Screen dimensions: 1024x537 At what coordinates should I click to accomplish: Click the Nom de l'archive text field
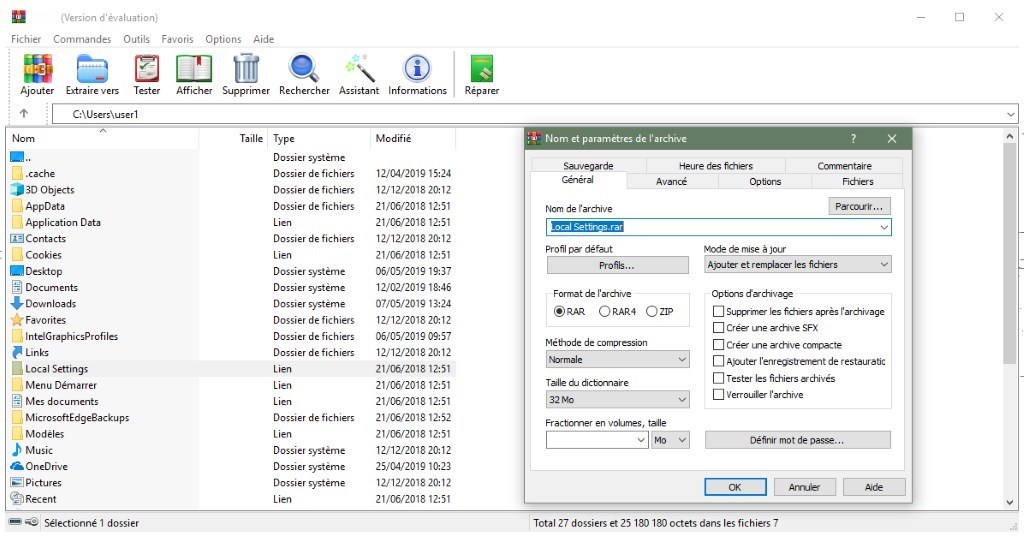(x=710, y=227)
